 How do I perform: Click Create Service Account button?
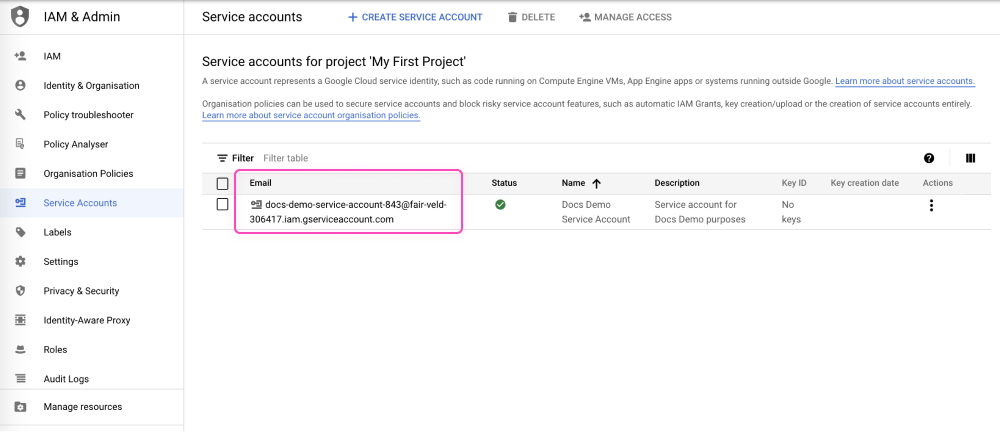tap(415, 17)
